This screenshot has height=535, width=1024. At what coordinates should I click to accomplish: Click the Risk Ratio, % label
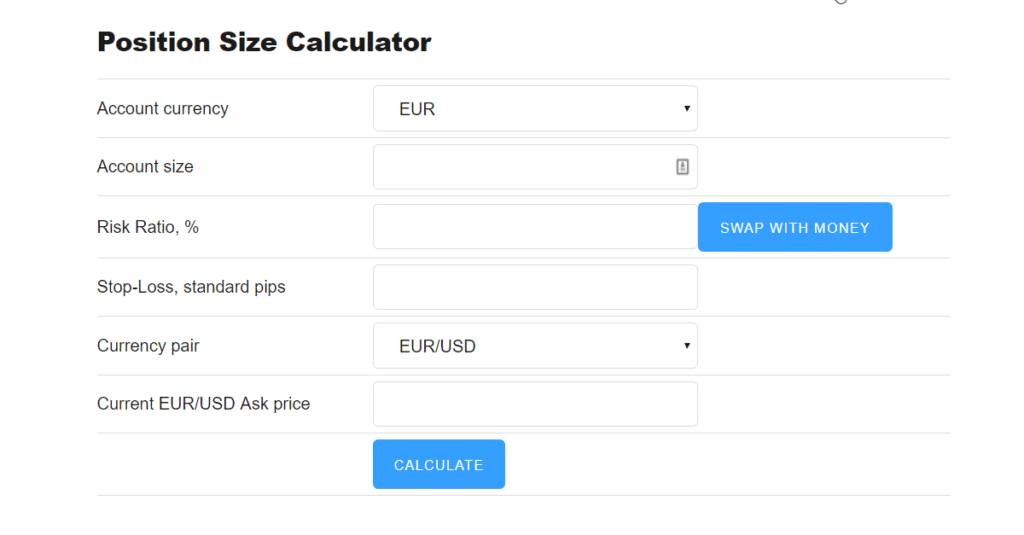pyautogui.click(x=147, y=227)
